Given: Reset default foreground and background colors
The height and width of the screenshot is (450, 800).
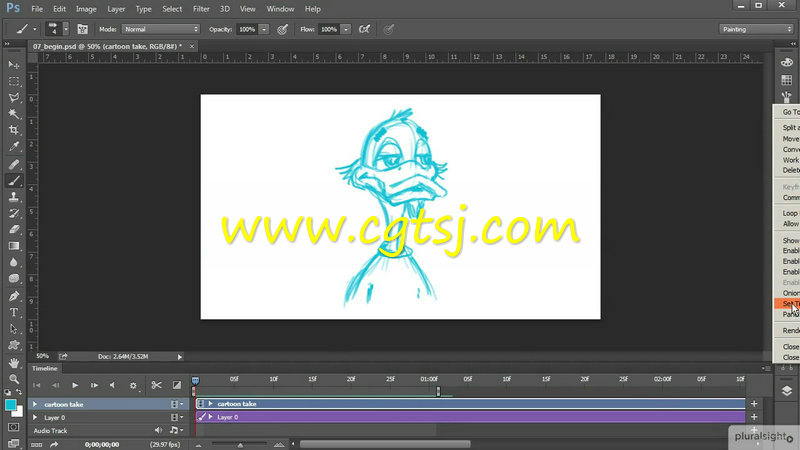Looking at the screenshot, I should point(7,392).
